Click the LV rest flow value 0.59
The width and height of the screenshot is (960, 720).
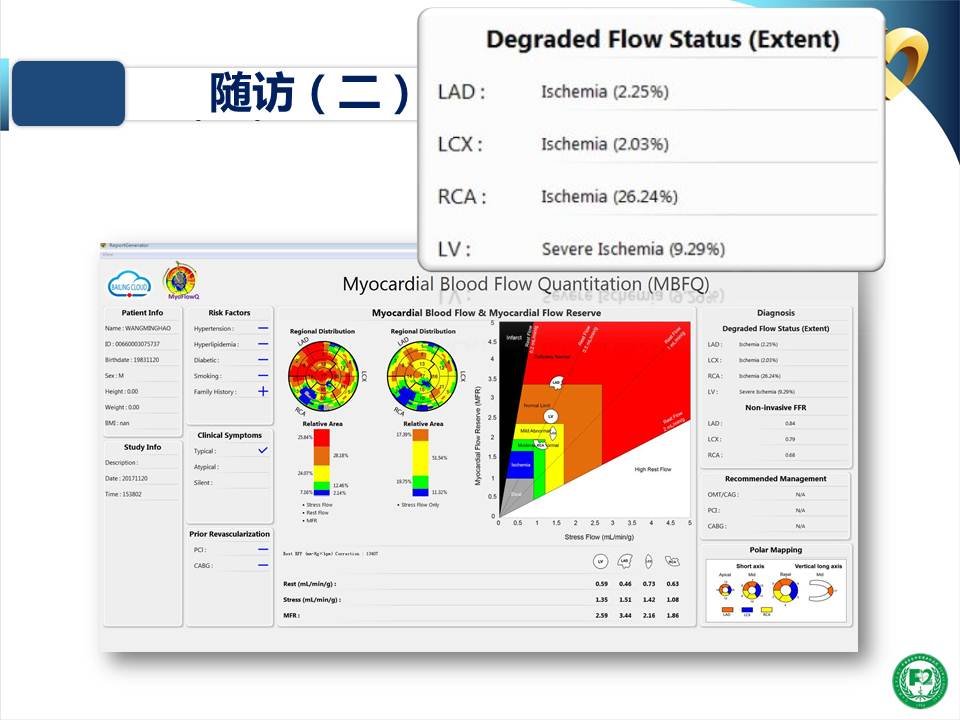pos(602,584)
